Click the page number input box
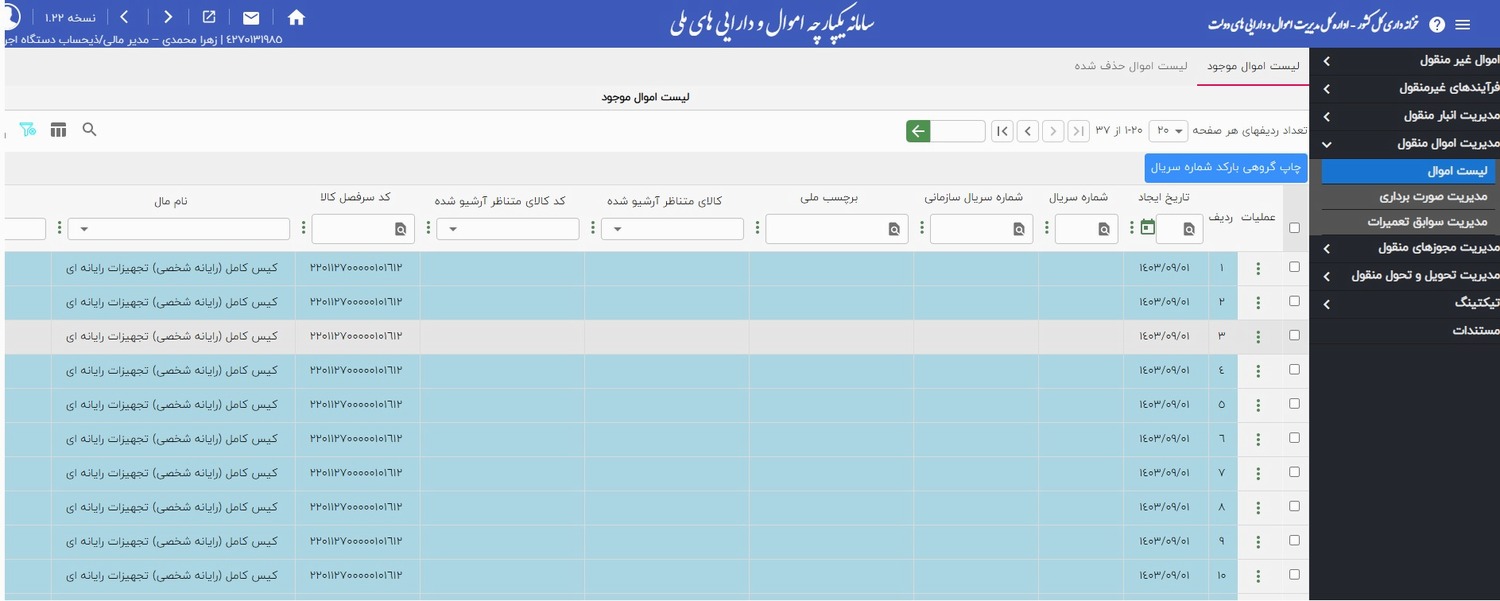This screenshot has height=601, width=1500. tap(958, 131)
